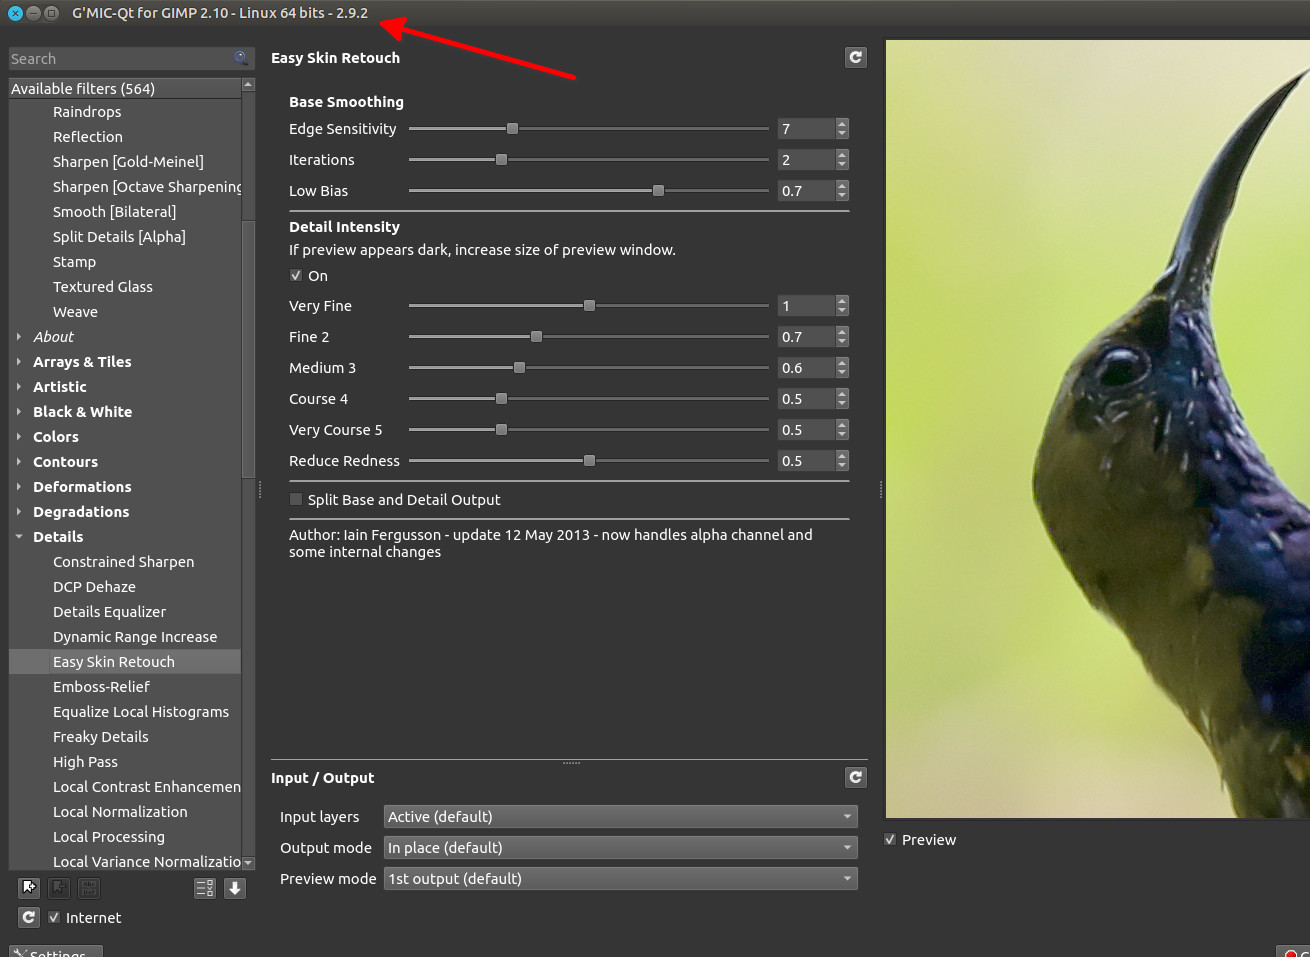This screenshot has width=1310, height=957.
Task: Select the Freaky Details filter
Action: (x=100, y=737)
